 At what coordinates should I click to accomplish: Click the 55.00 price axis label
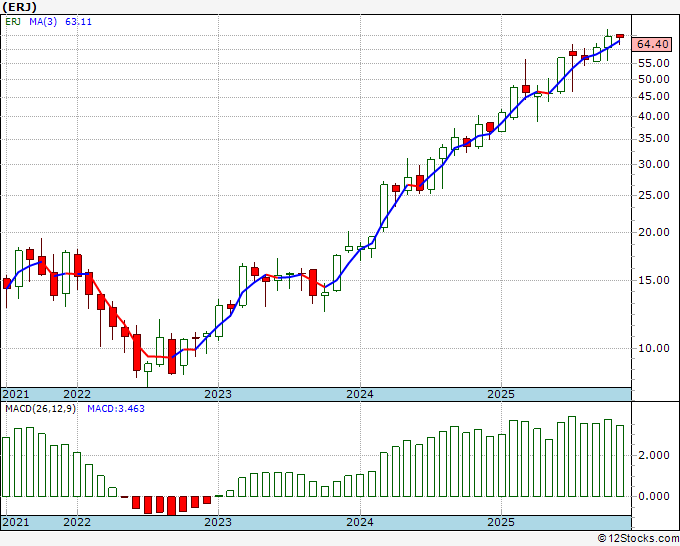click(x=654, y=63)
